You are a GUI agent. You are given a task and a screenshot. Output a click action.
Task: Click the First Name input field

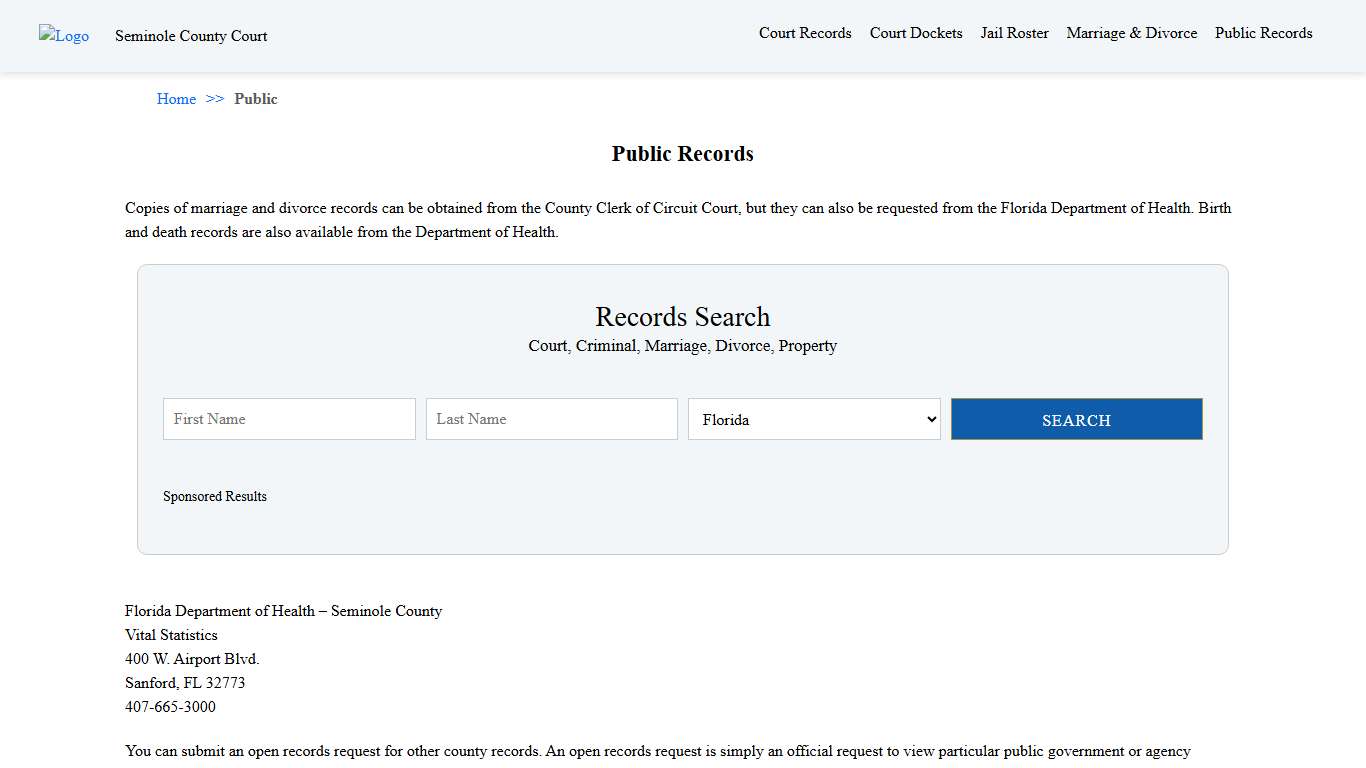coord(288,419)
